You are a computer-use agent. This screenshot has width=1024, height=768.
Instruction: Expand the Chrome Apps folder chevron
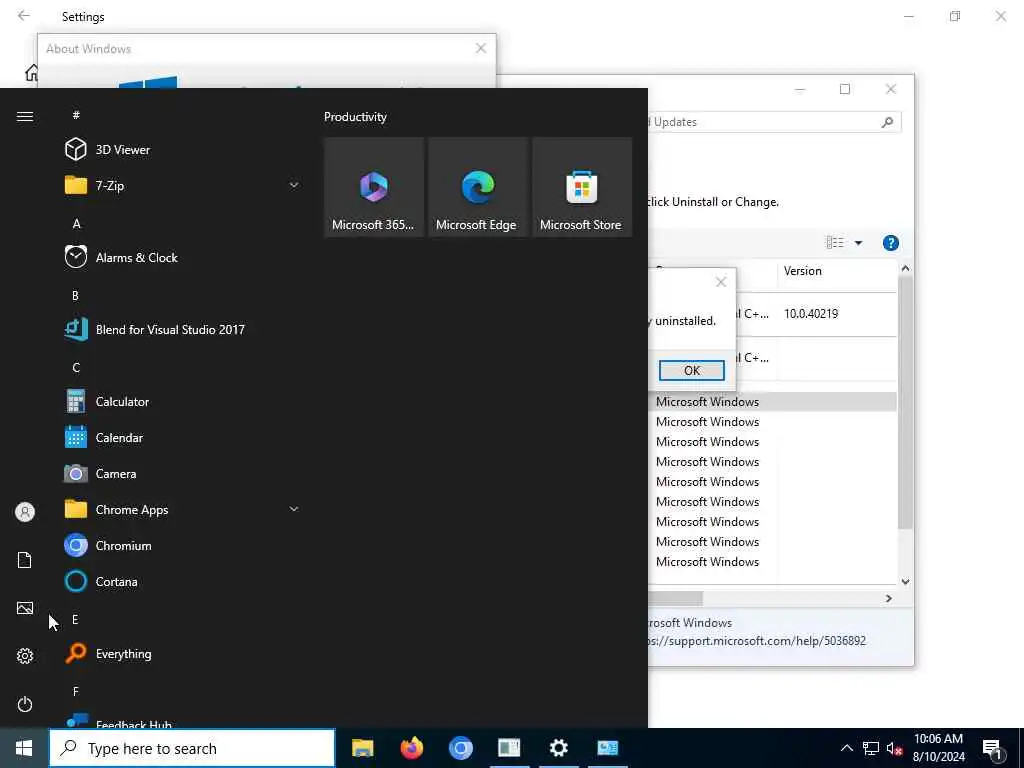pyautogui.click(x=294, y=509)
